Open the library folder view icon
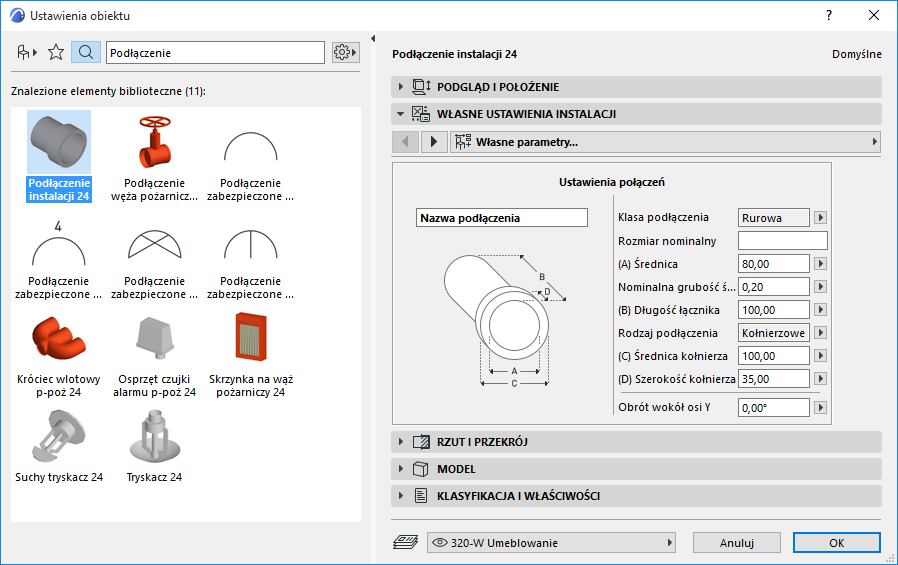 pos(26,53)
